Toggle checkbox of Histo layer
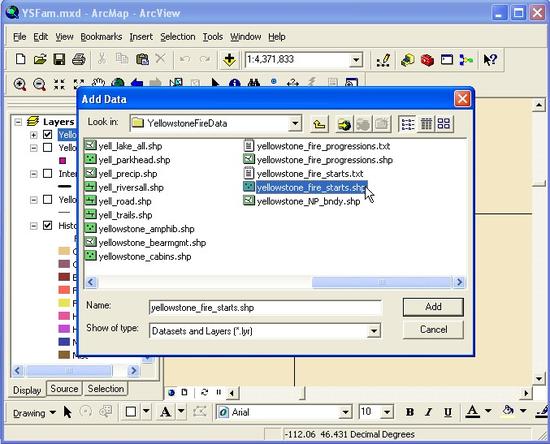550x444 pixels. coord(47,226)
